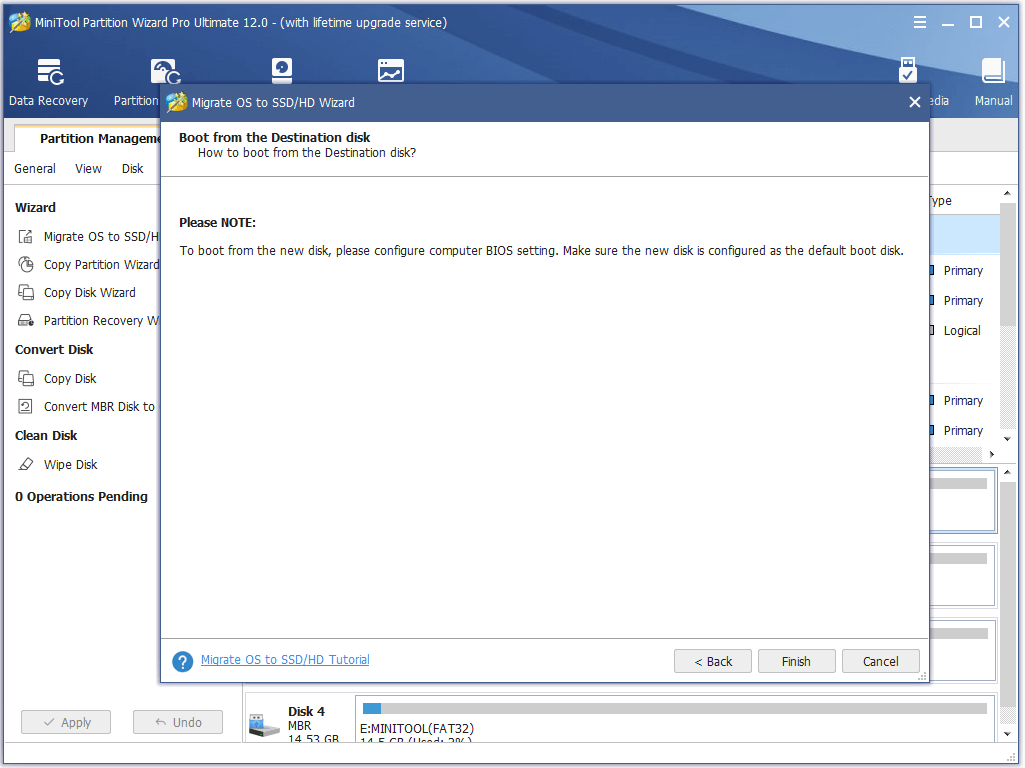
Task: Open the Bootable Media toolbar icon
Action: click(907, 71)
